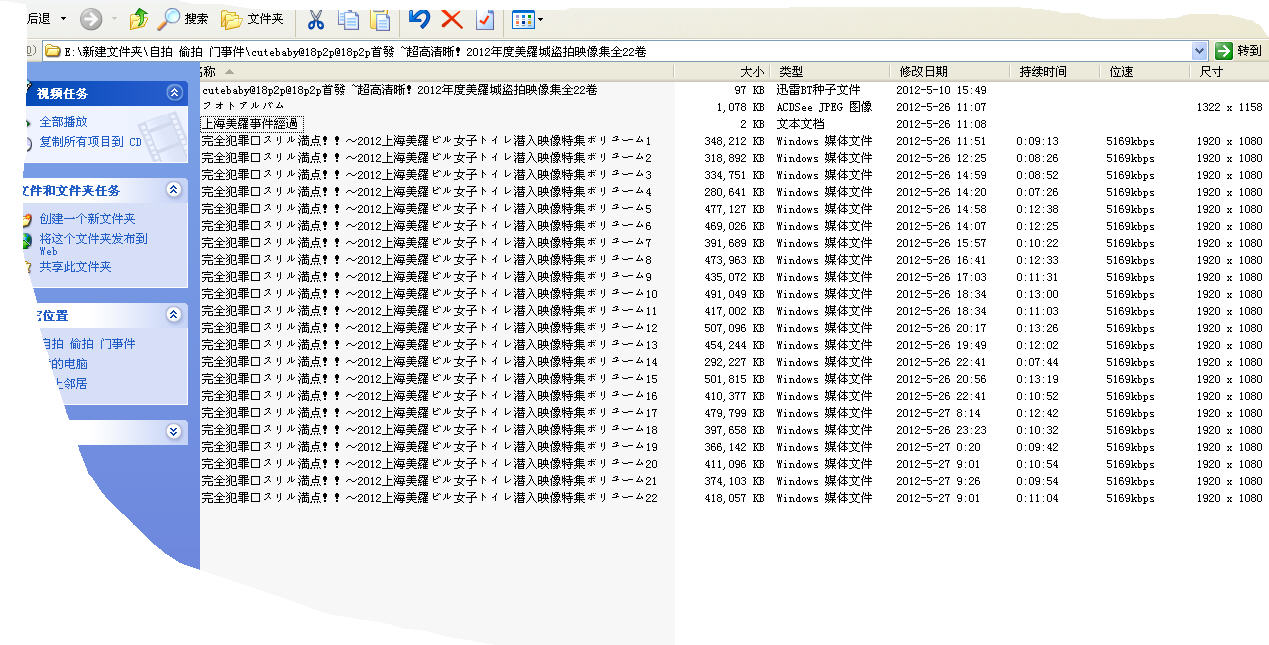Click the 转到 (Go) button

[1238, 51]
